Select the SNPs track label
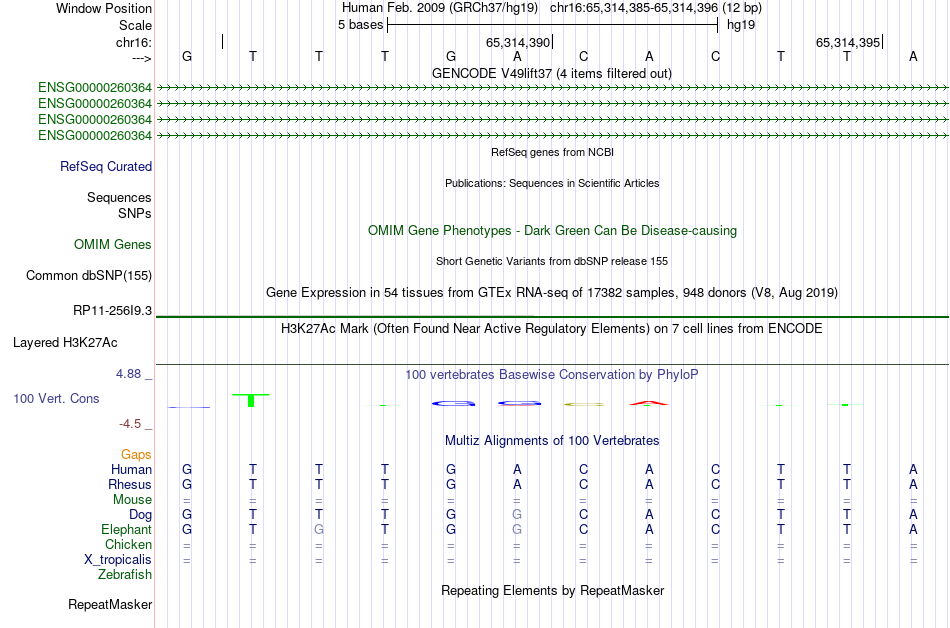 click(x=135, y=213)
